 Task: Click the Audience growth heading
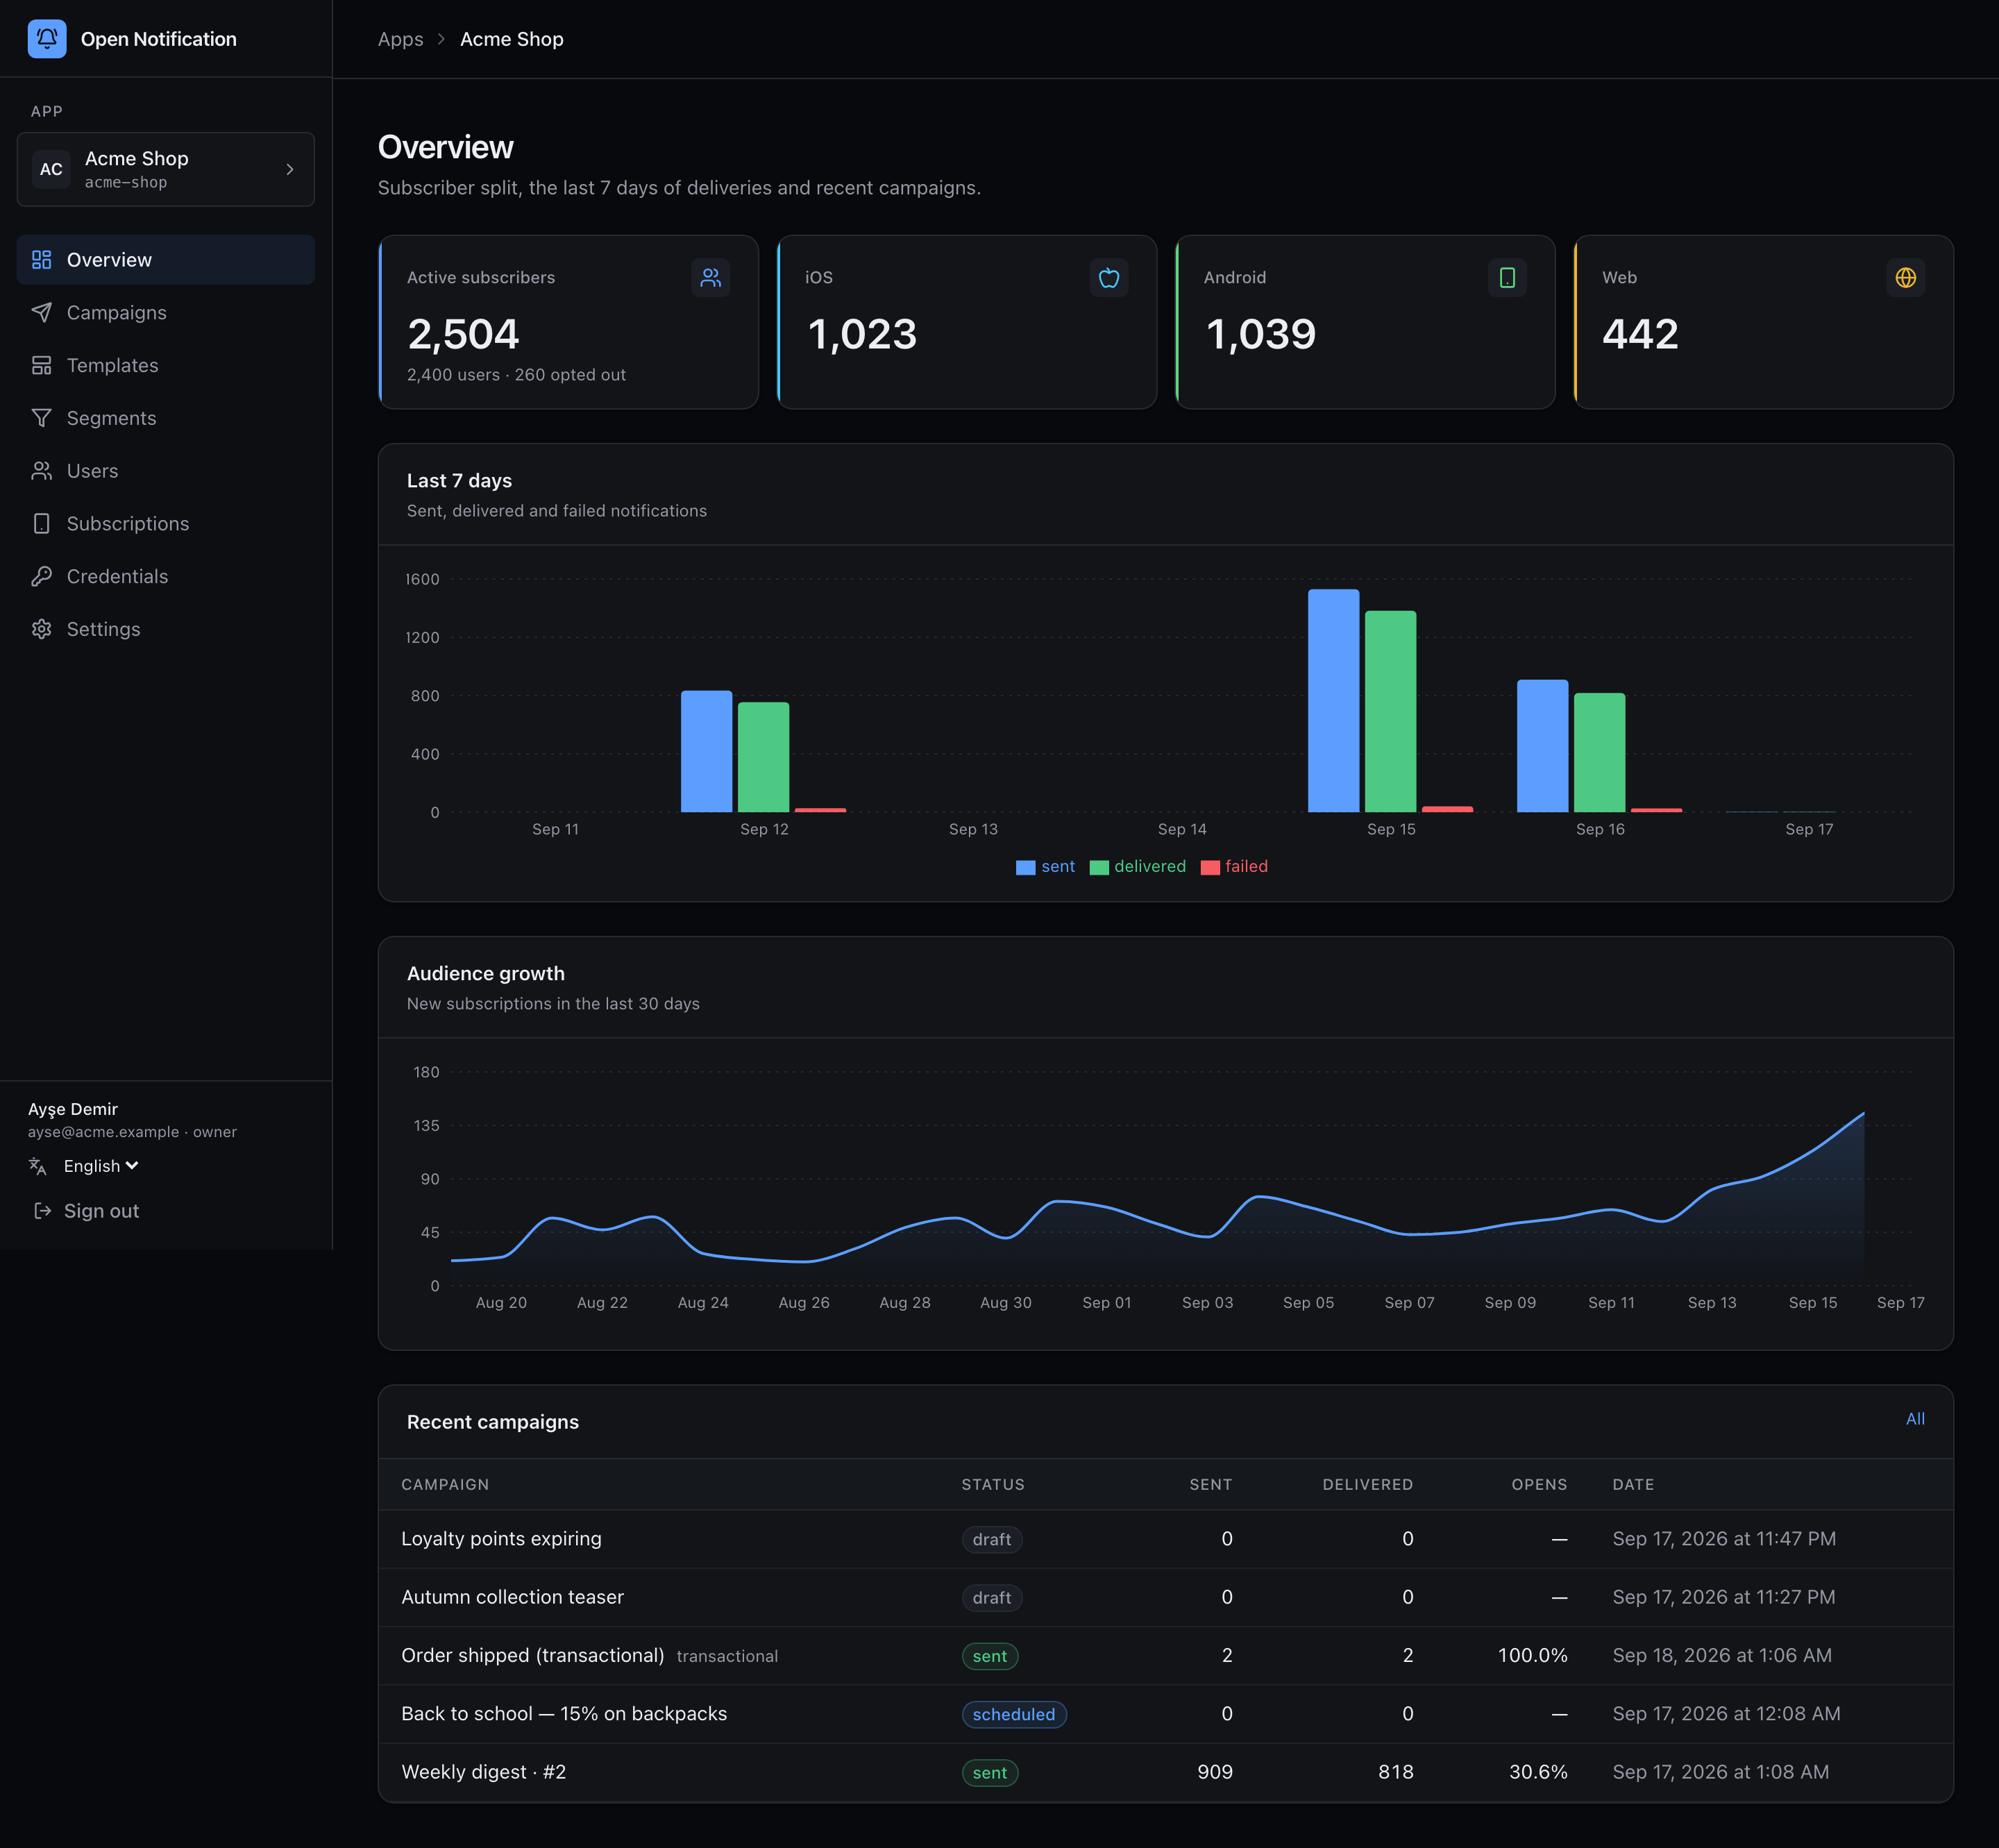(486, 974)
